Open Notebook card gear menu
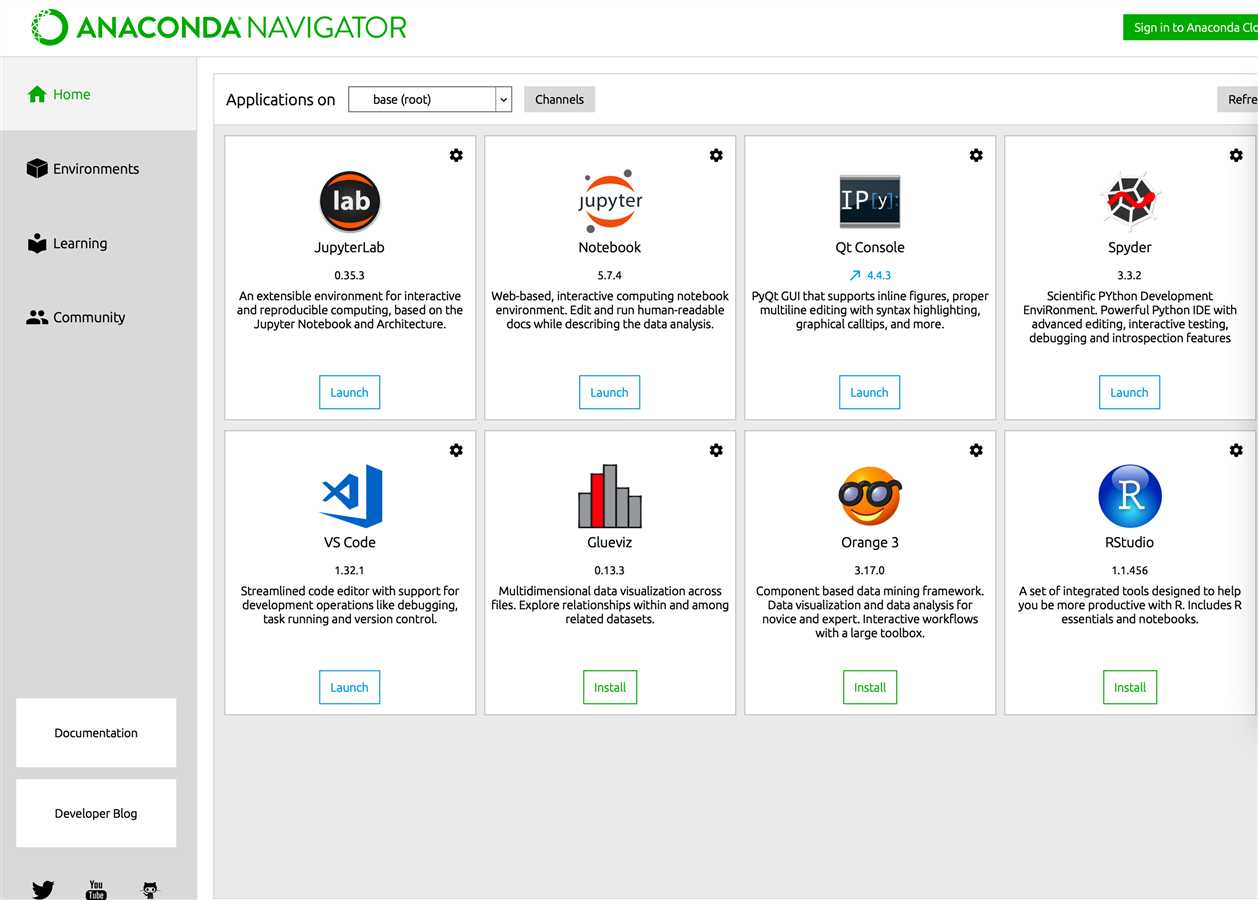 click(x=716, y=155)
